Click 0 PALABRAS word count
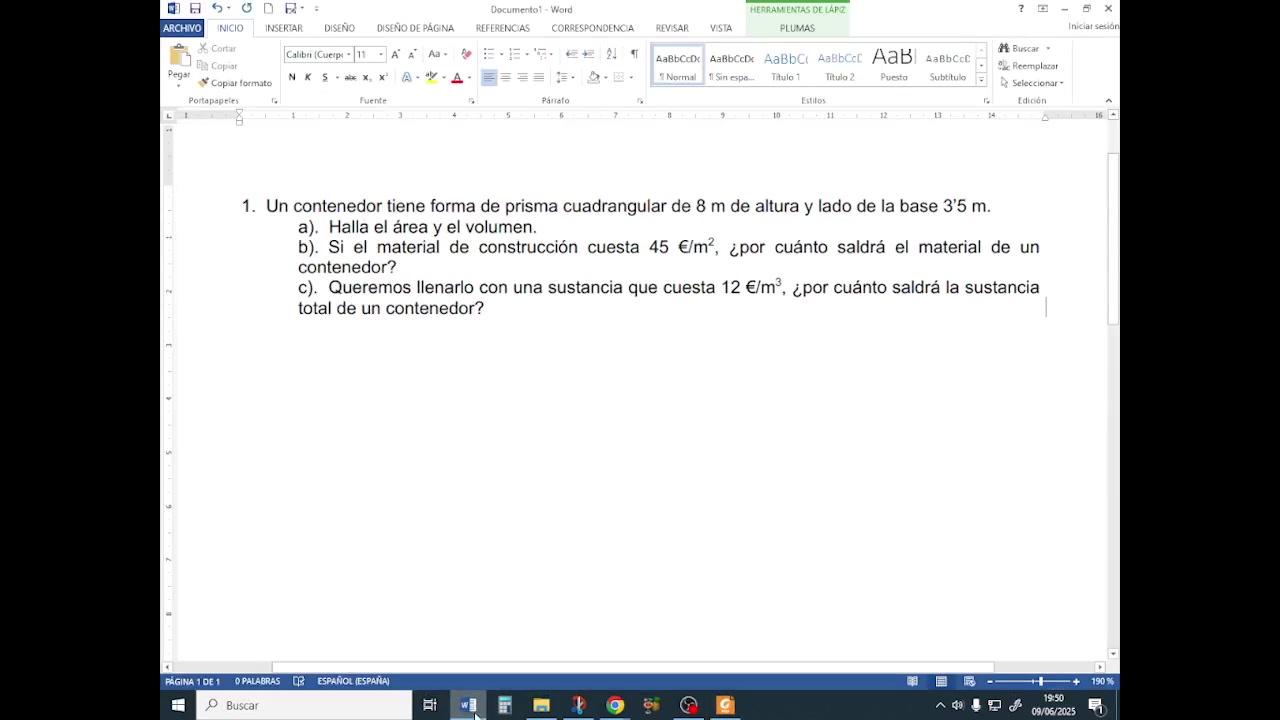 click(257, 681)
